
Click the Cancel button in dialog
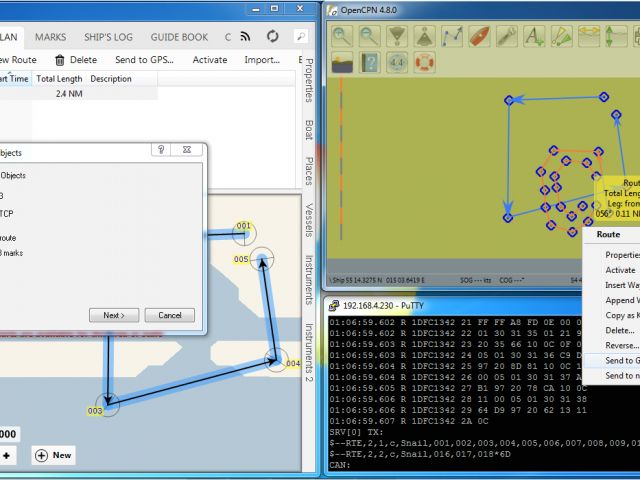(169, 315)
